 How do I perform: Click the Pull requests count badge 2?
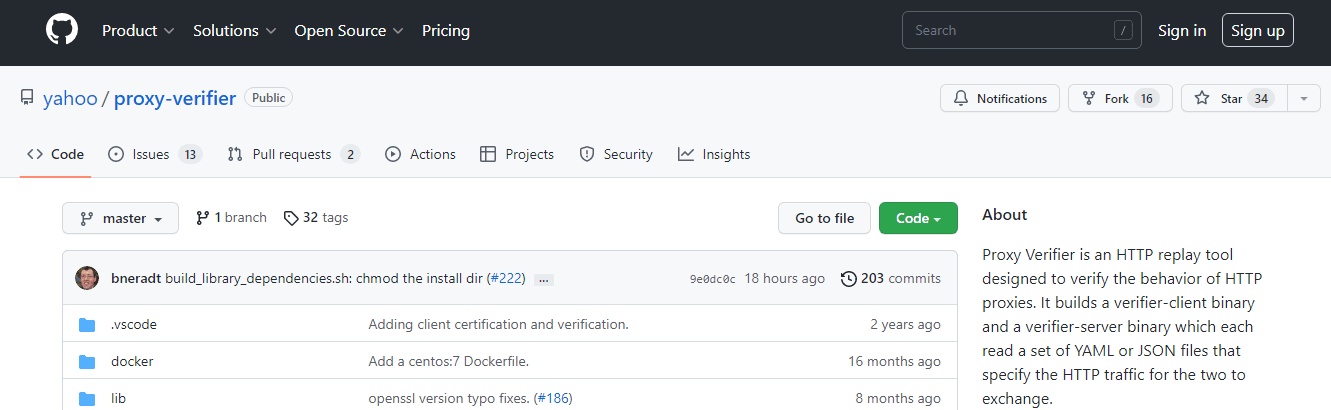(x=350, y=154)
